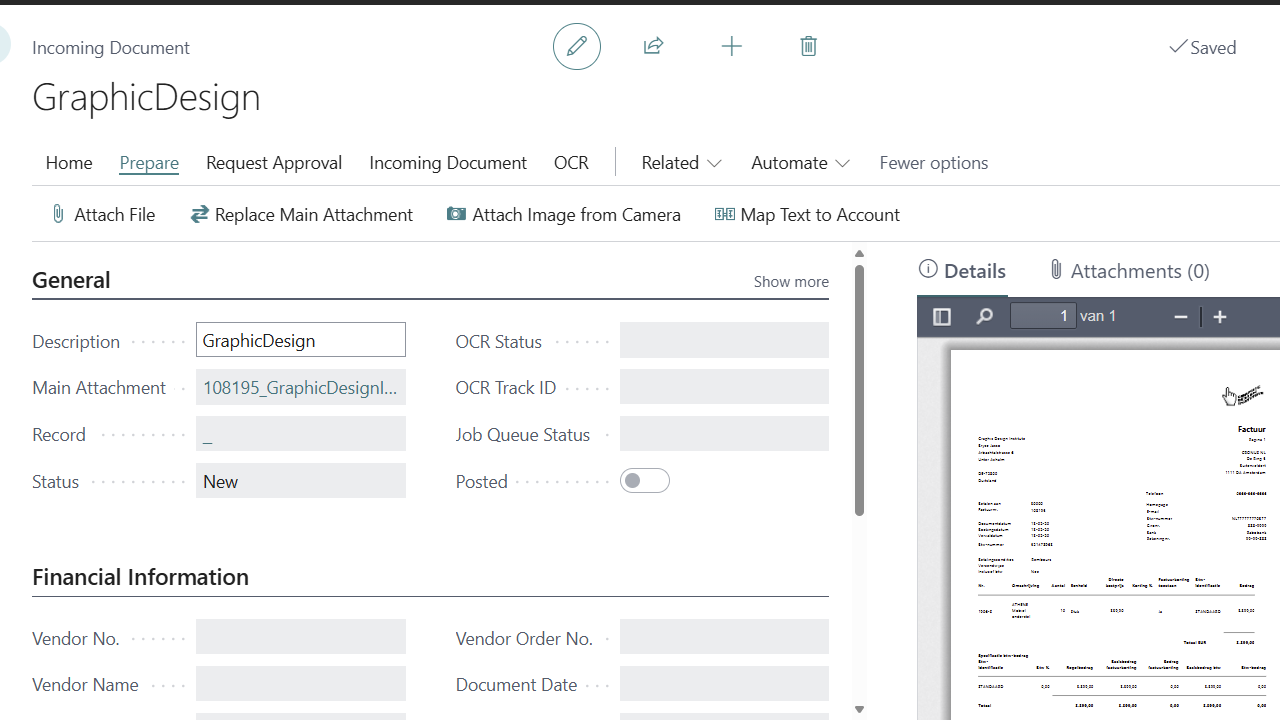Click Map Text to Account action
This screenshot has width=1280, height=720.
807,214
